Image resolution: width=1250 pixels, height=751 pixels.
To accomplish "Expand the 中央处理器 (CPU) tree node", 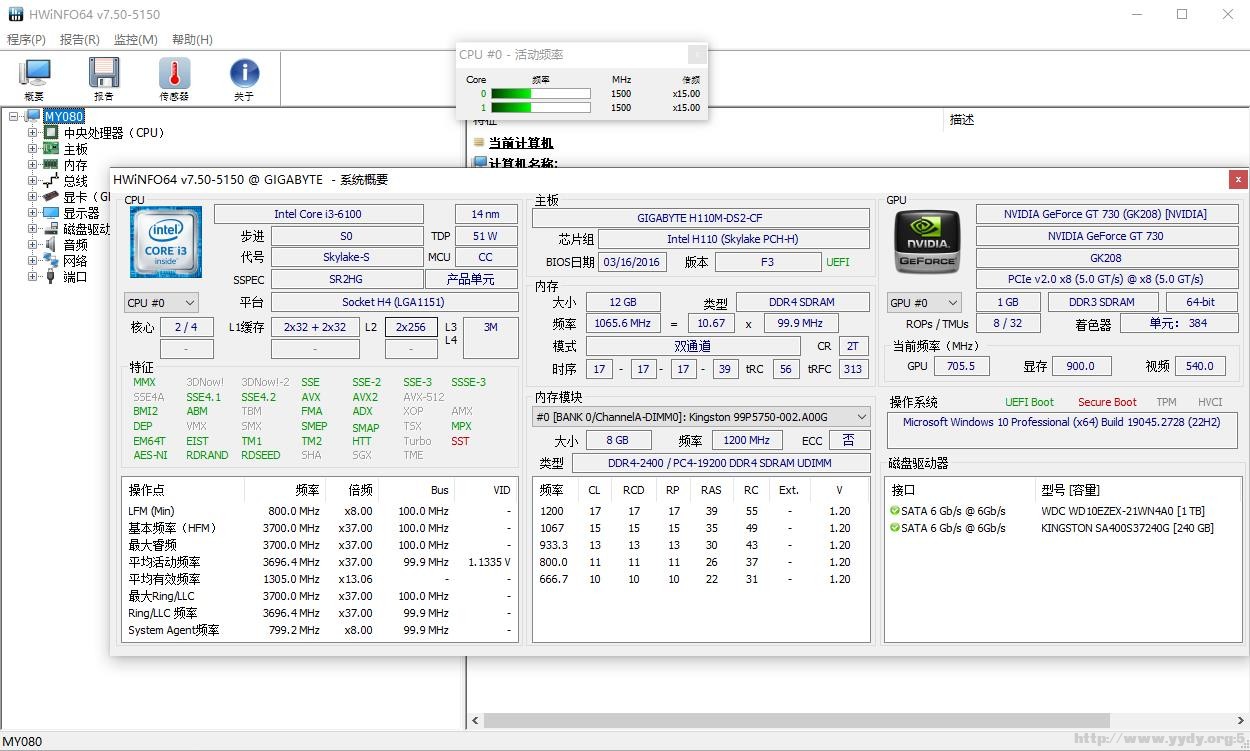I will point(33,132).
